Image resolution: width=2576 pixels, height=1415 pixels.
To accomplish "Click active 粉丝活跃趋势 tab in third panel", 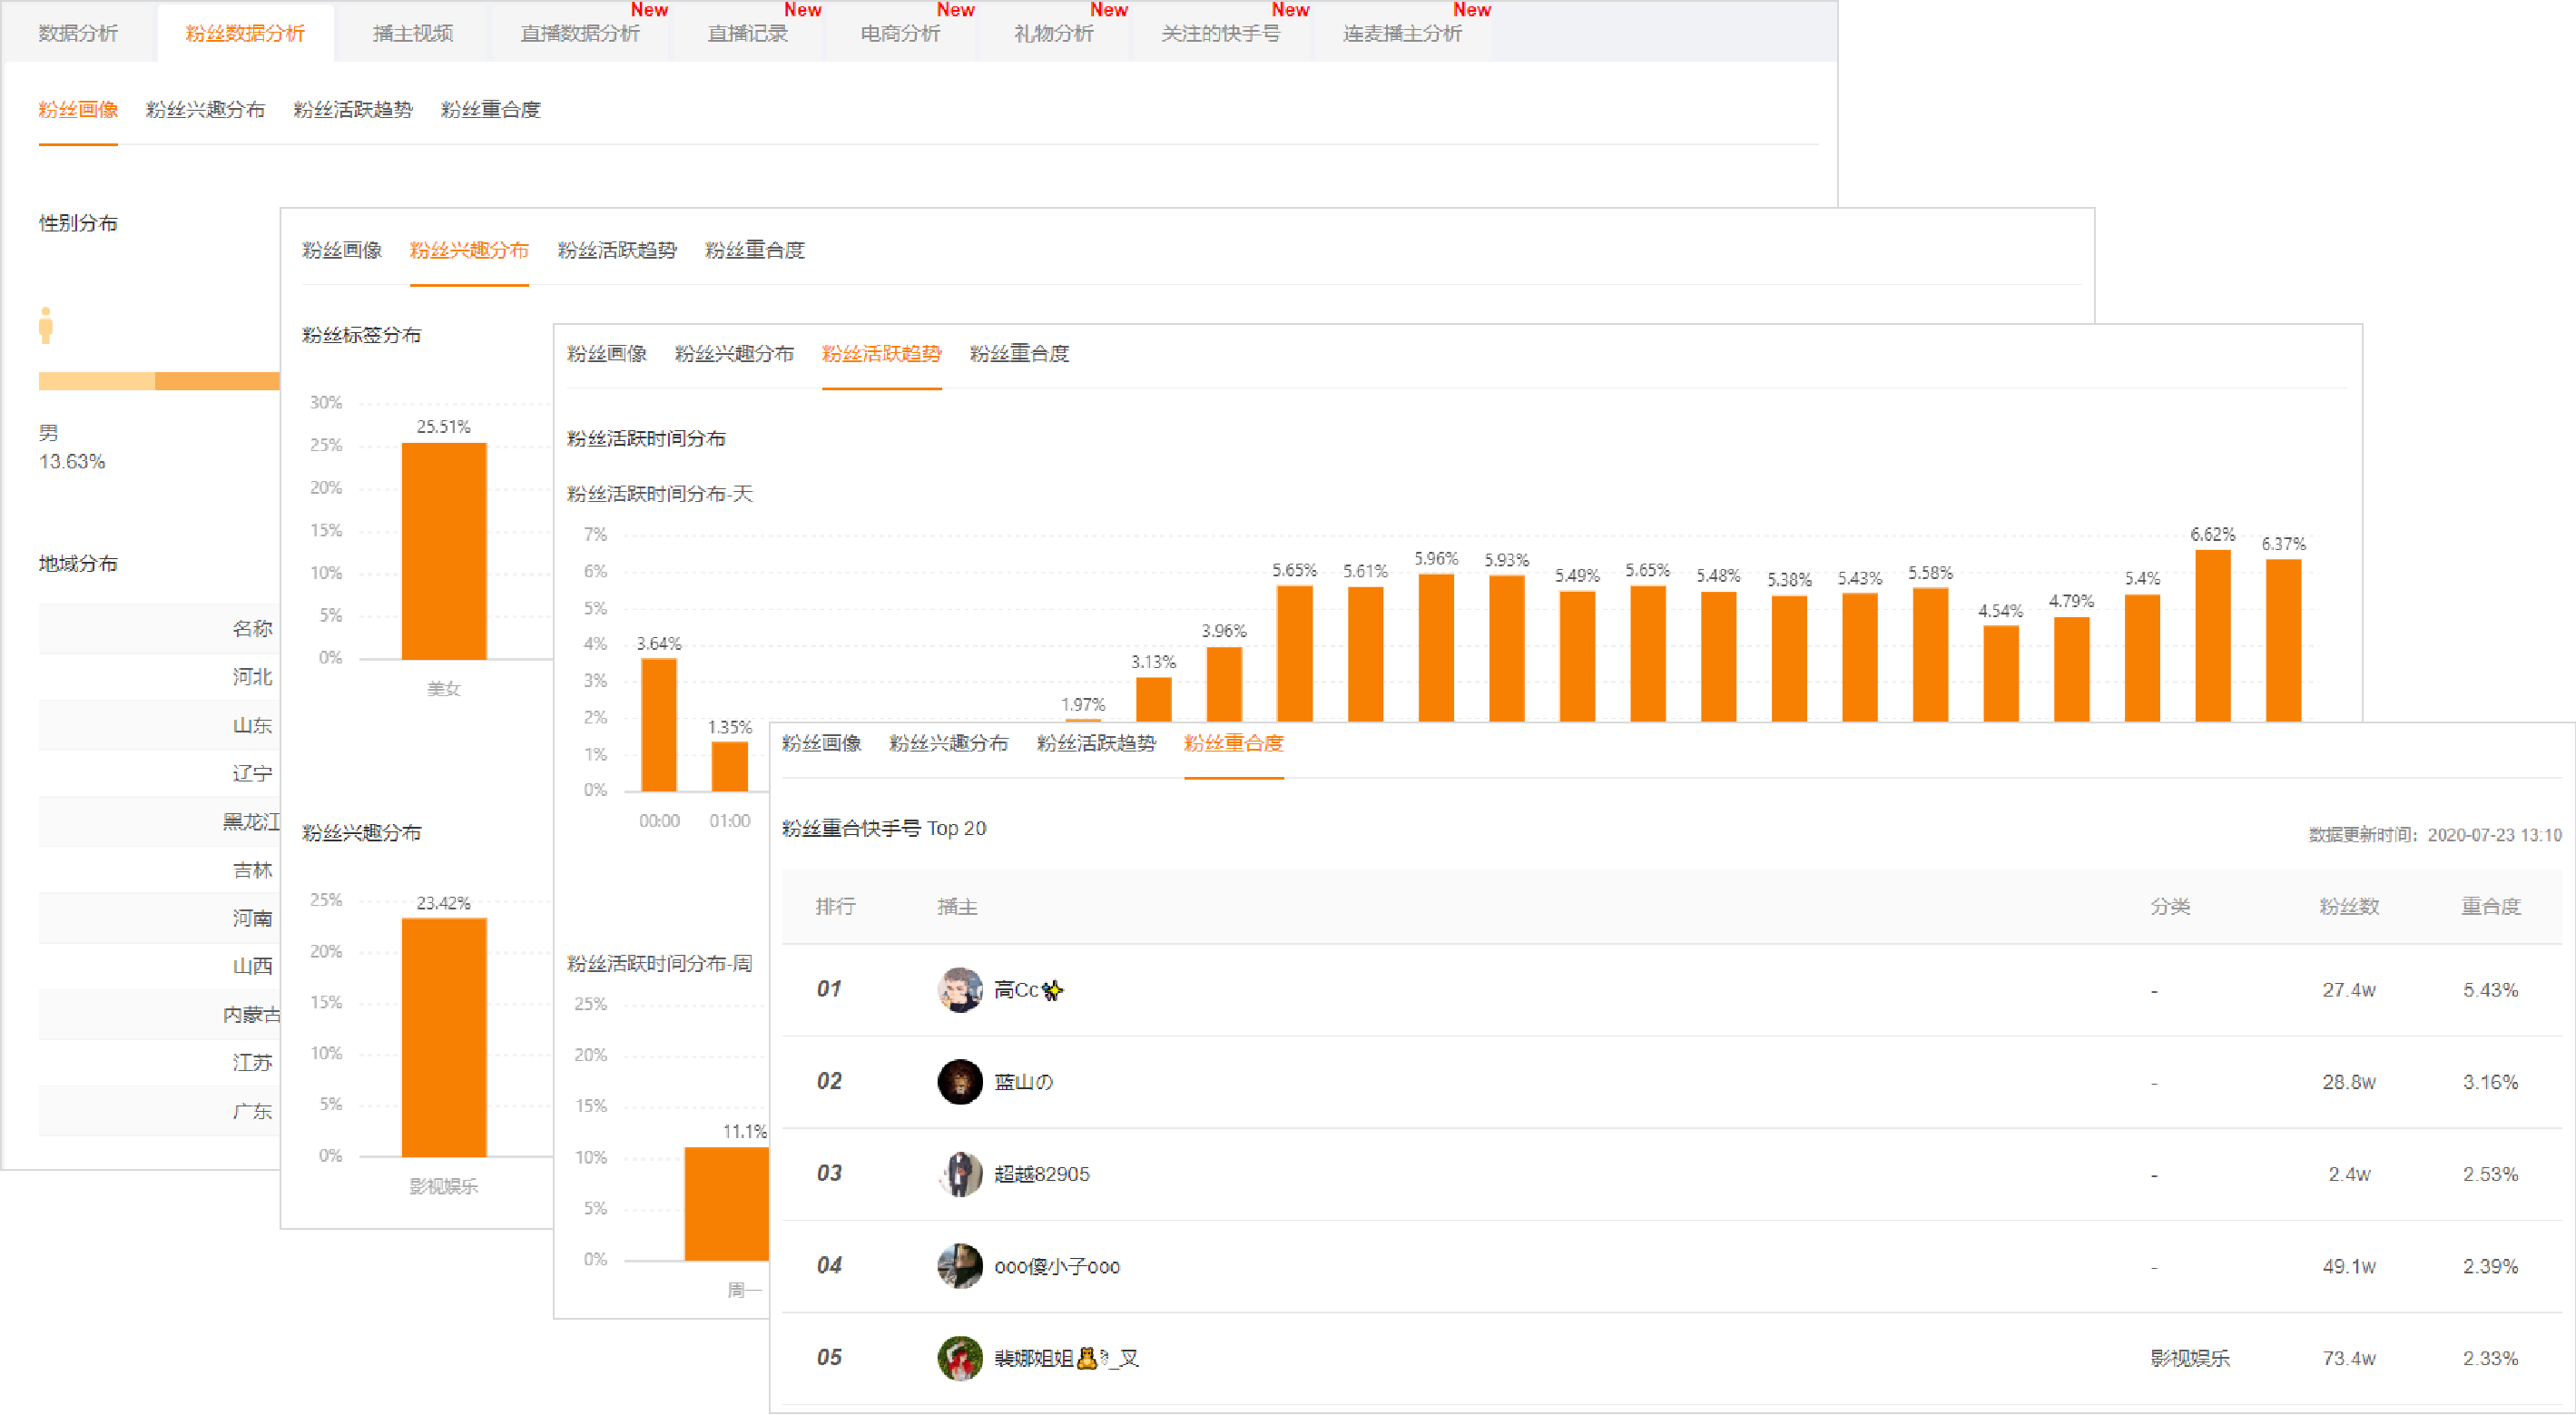I will pos(882,353).
